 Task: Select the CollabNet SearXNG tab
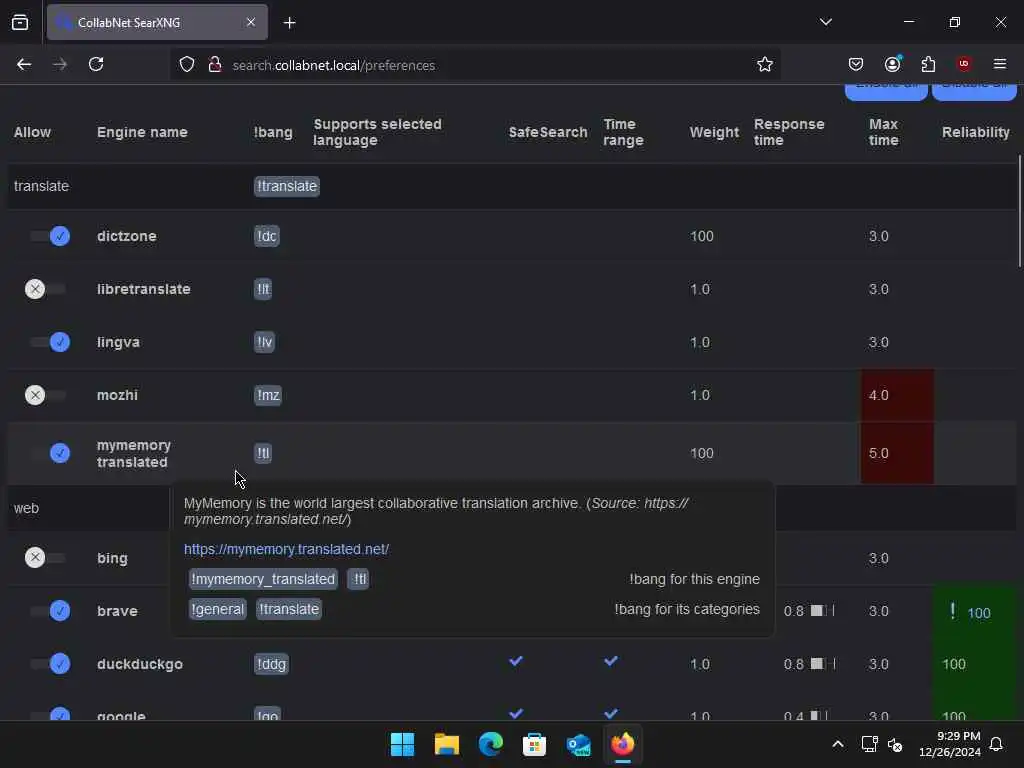point(157,22)
